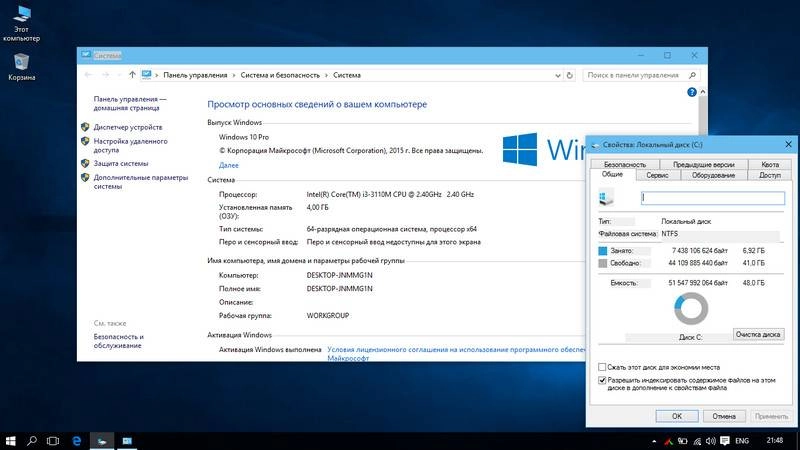
Task: Open taskbar search magnifier
Action: coord(32,441)
